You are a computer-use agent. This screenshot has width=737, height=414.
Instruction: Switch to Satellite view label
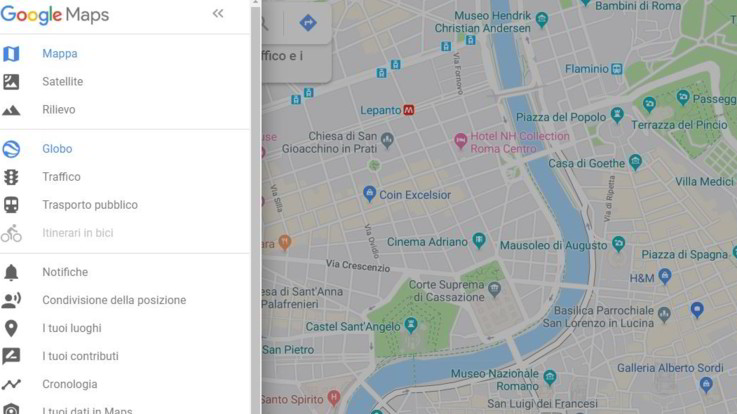[x=63, y=82]
